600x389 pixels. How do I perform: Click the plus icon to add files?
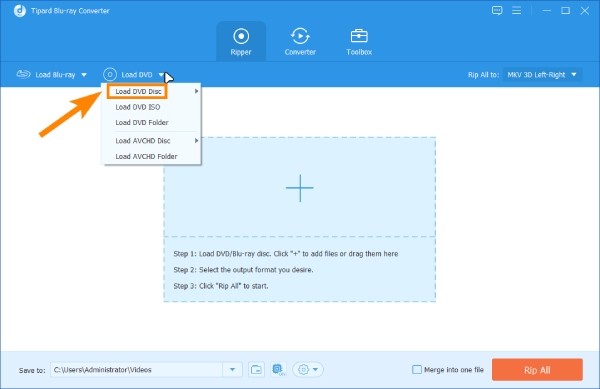[x=300, y=188]
